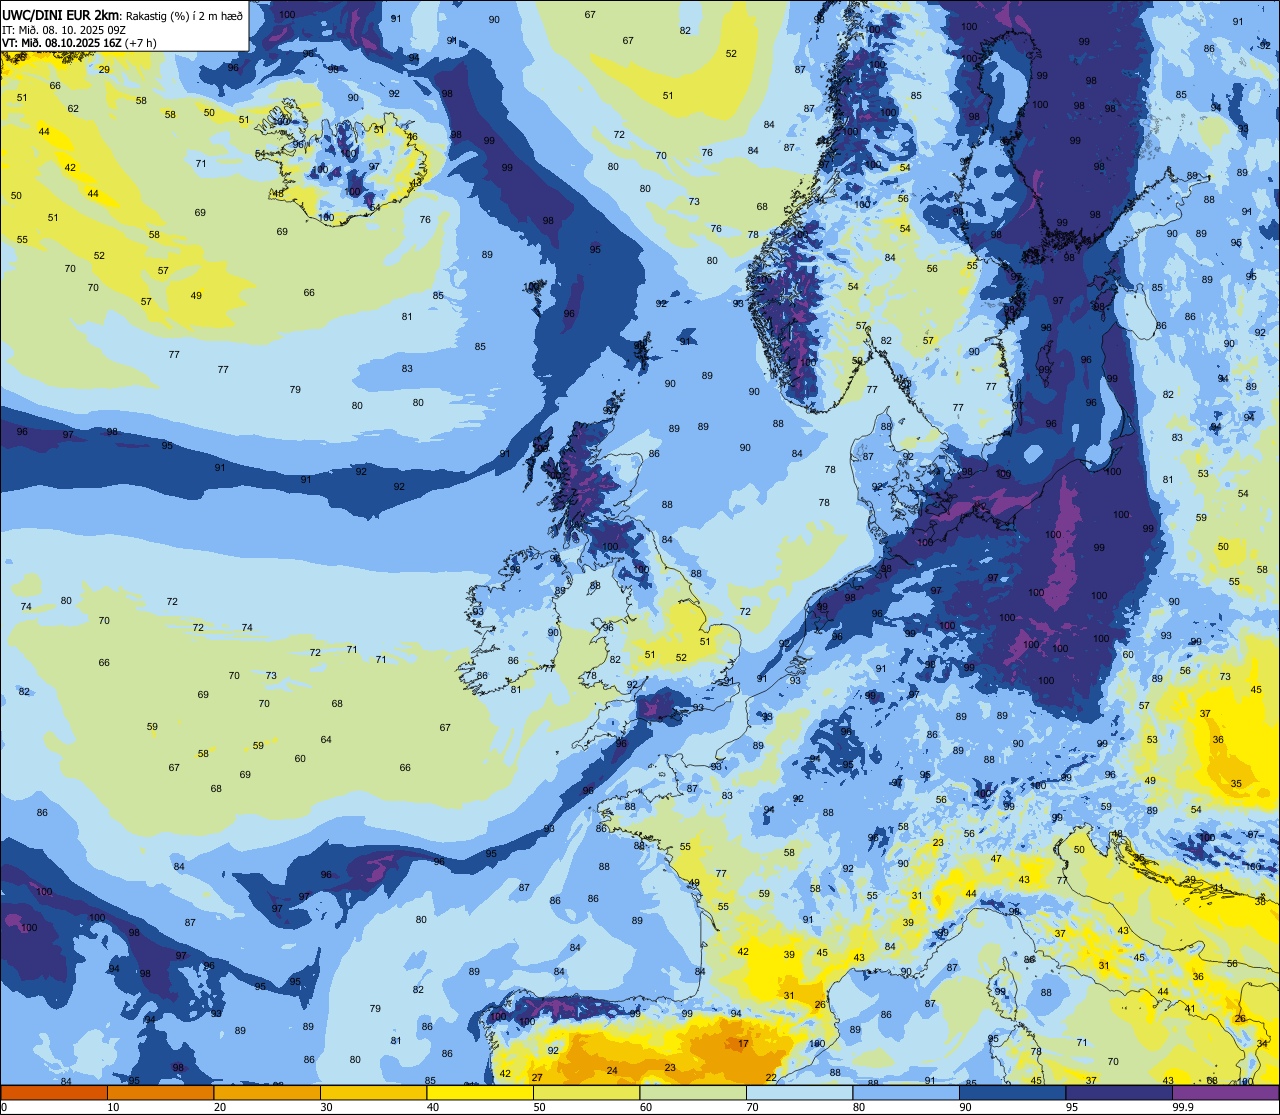Click the 20–30% amber legend swatch

coord(267,1092)
